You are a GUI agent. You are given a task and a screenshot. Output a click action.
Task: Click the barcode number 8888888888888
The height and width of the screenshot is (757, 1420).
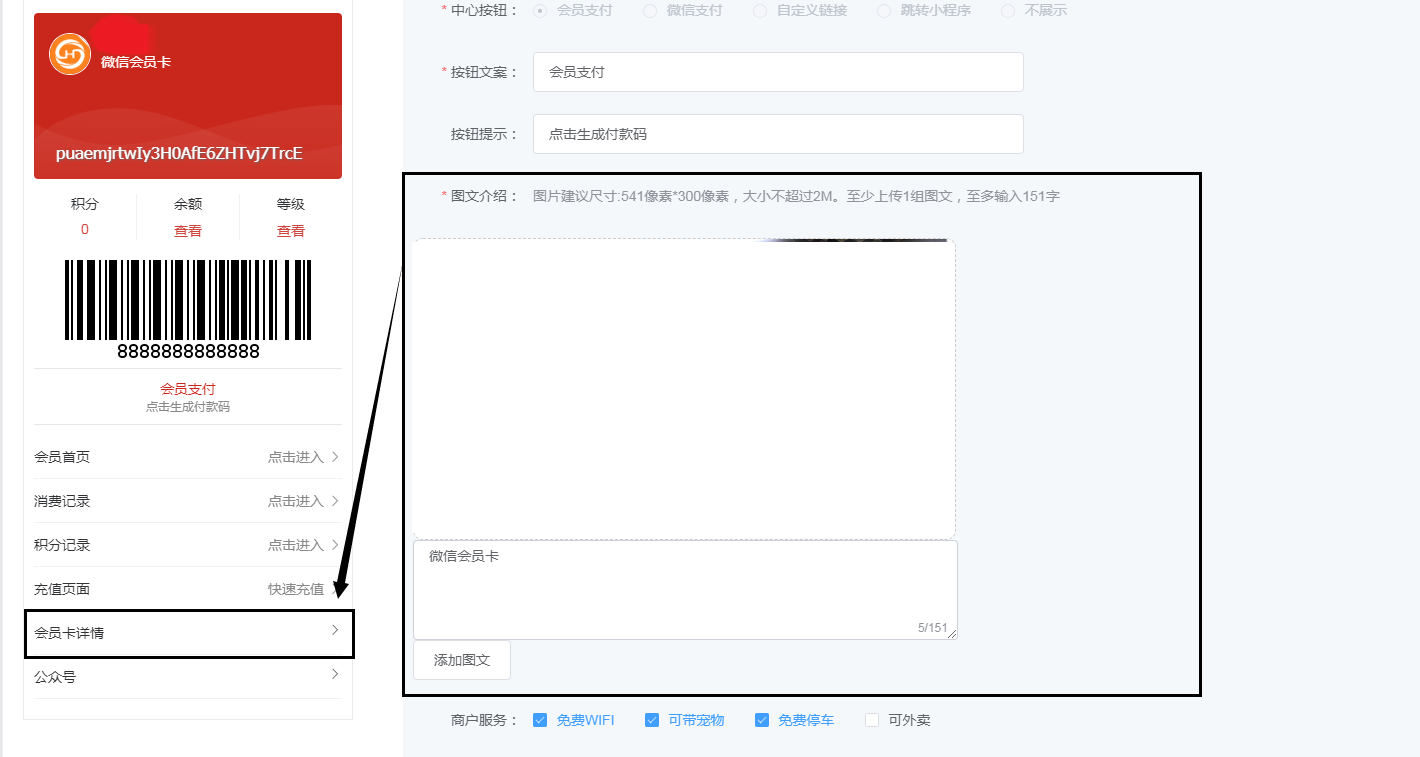coord(188,351)
